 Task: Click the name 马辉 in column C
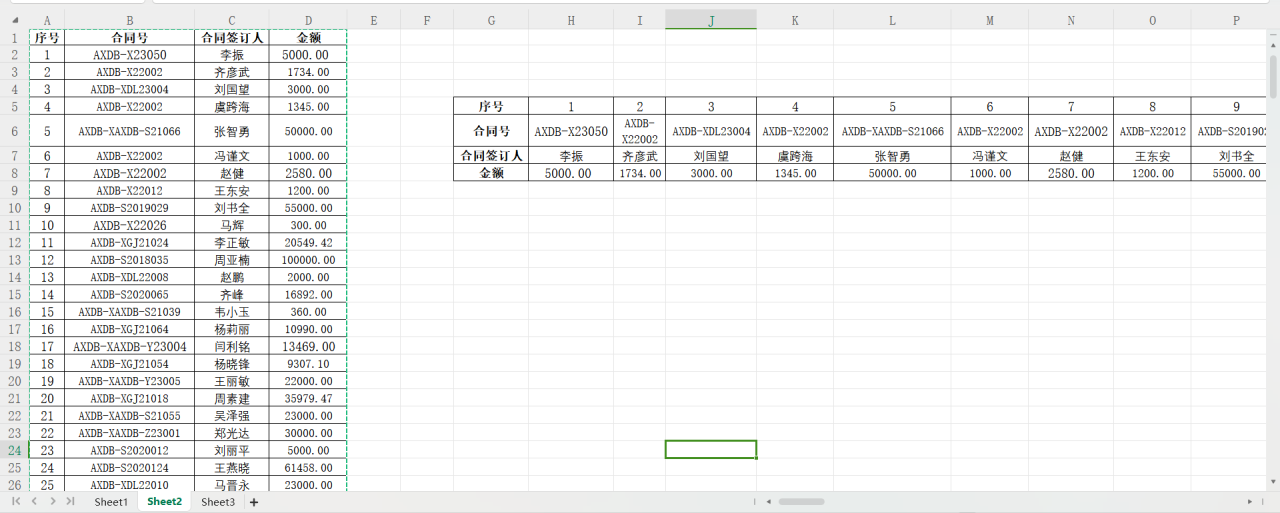(x=232, y=226)
